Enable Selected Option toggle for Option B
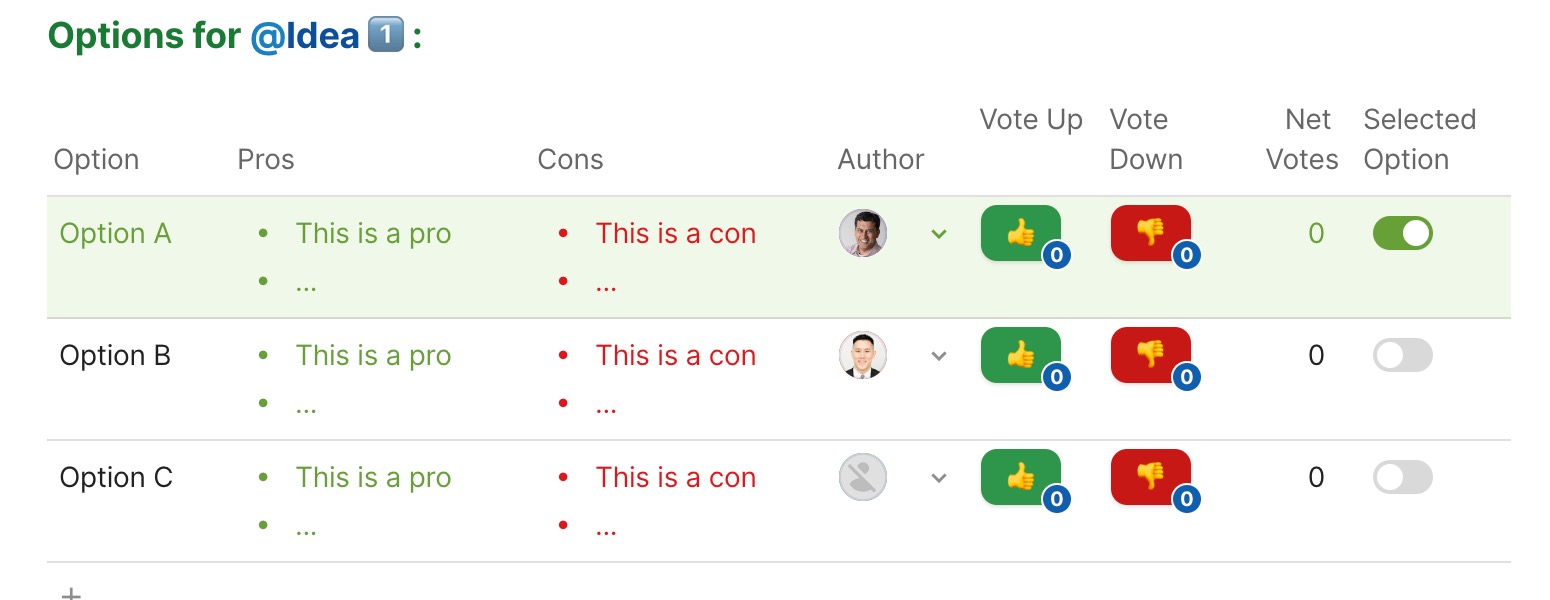Screen dimensions: 1550x600 click(1402, 355)
